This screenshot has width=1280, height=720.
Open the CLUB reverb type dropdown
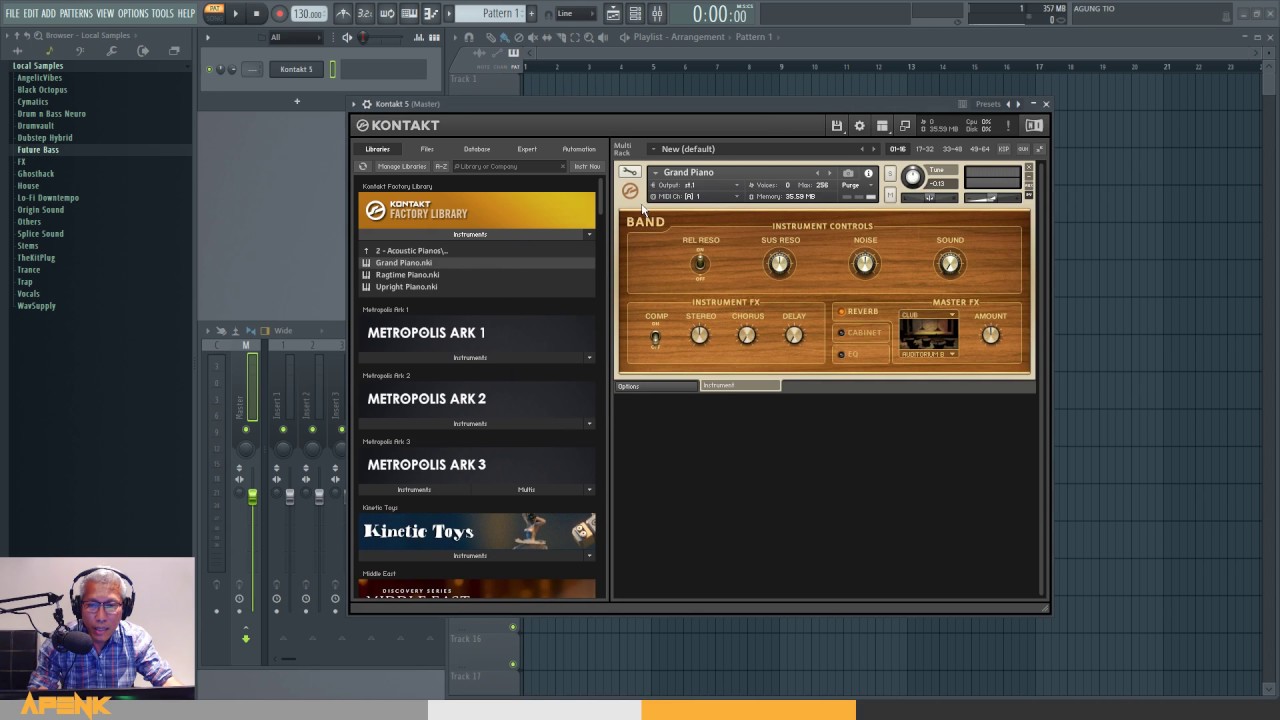[928, 315]
